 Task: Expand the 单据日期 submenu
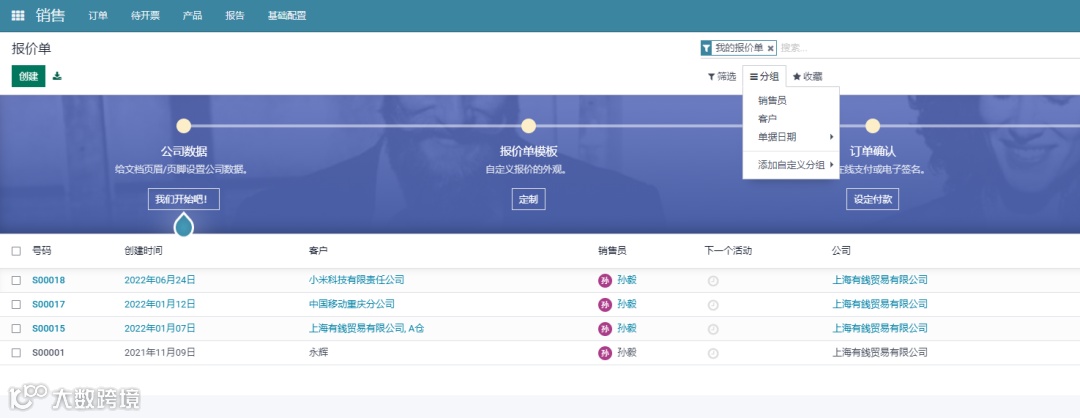point(791,136)
